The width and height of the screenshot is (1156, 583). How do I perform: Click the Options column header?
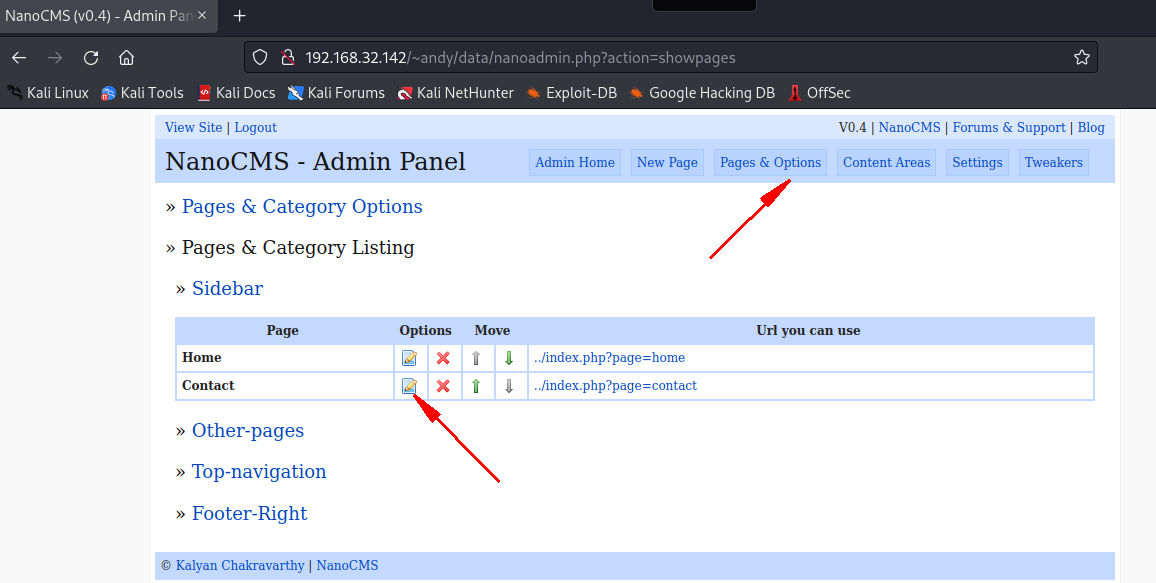[x=425, y=330]
